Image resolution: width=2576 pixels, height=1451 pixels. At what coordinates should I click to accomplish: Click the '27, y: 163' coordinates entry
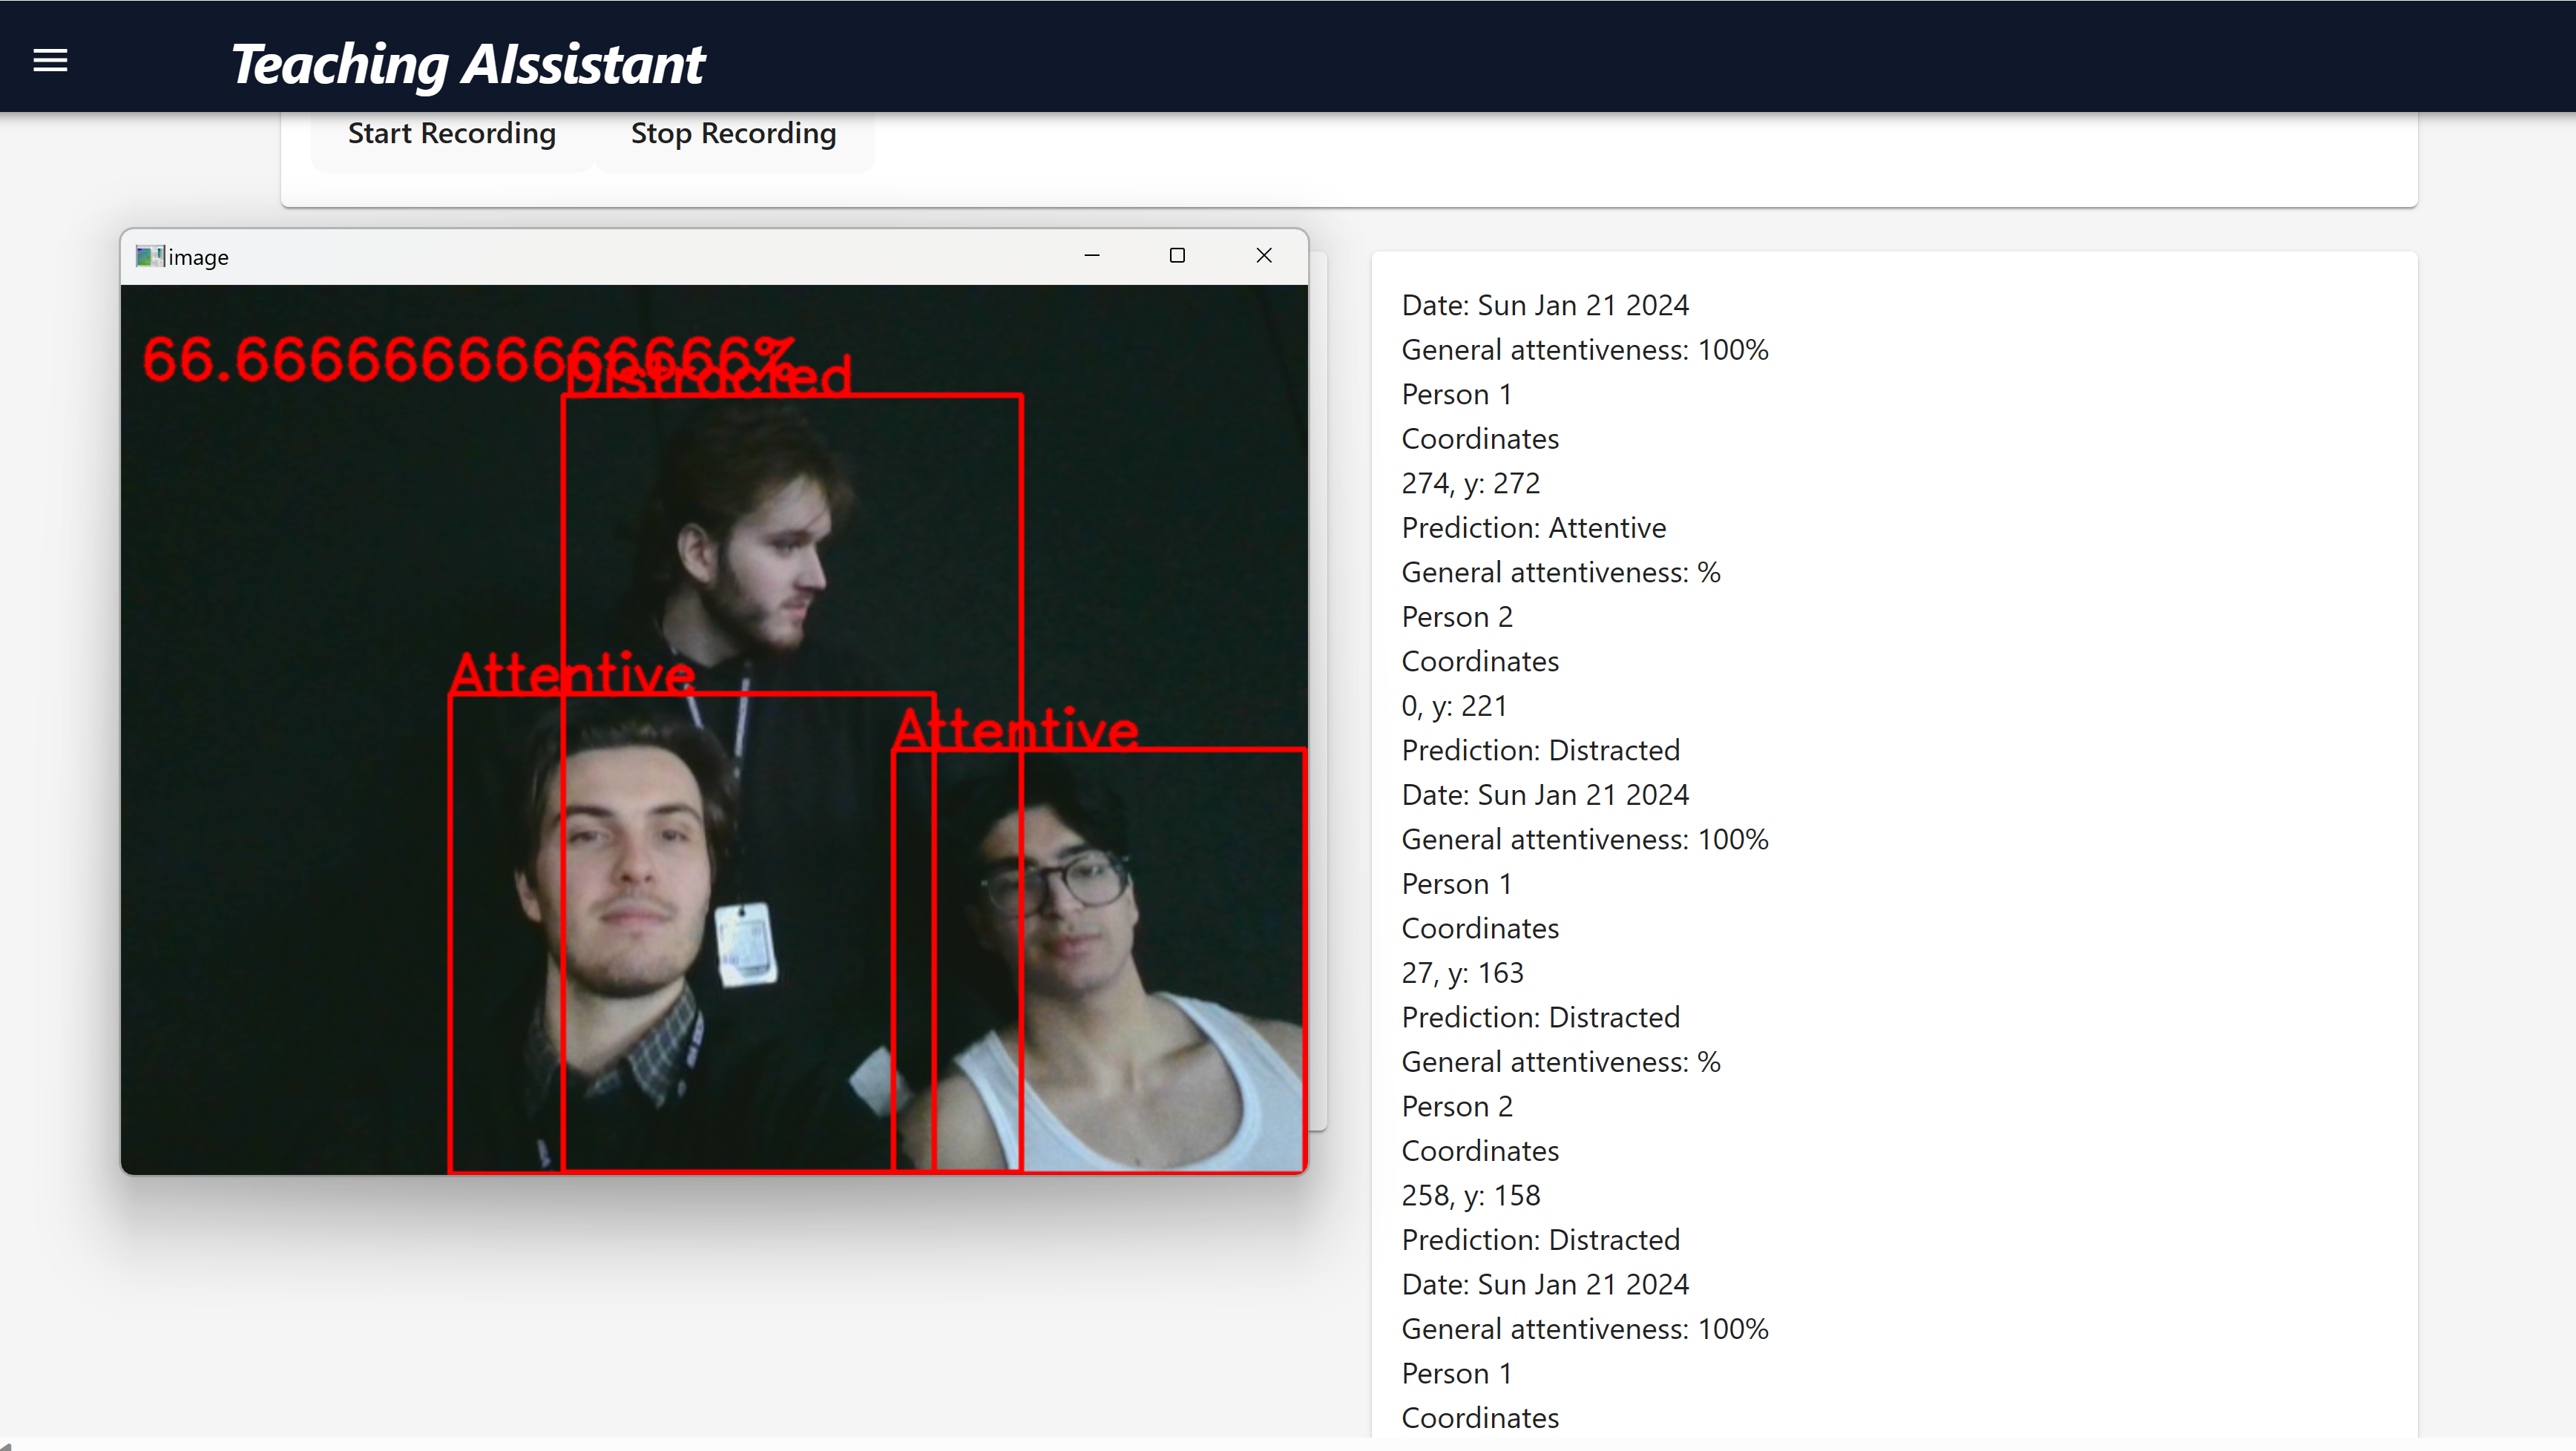tap(1462, 973)
